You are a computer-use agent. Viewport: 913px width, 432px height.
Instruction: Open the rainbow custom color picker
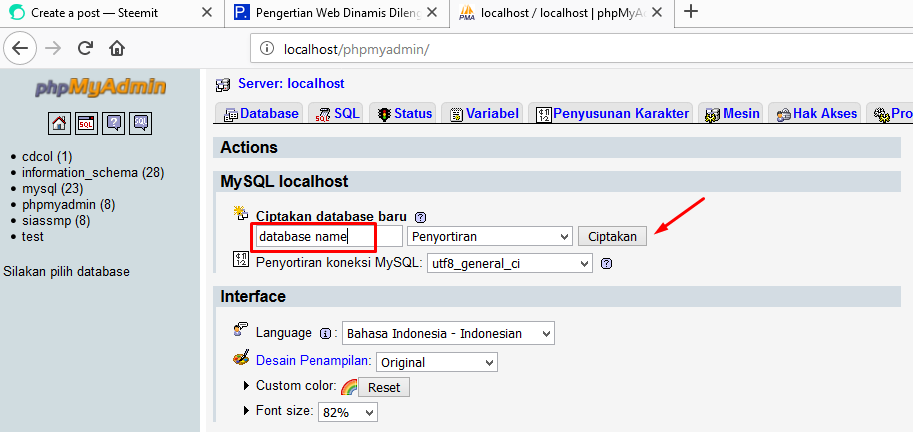(x=348, y=387)
